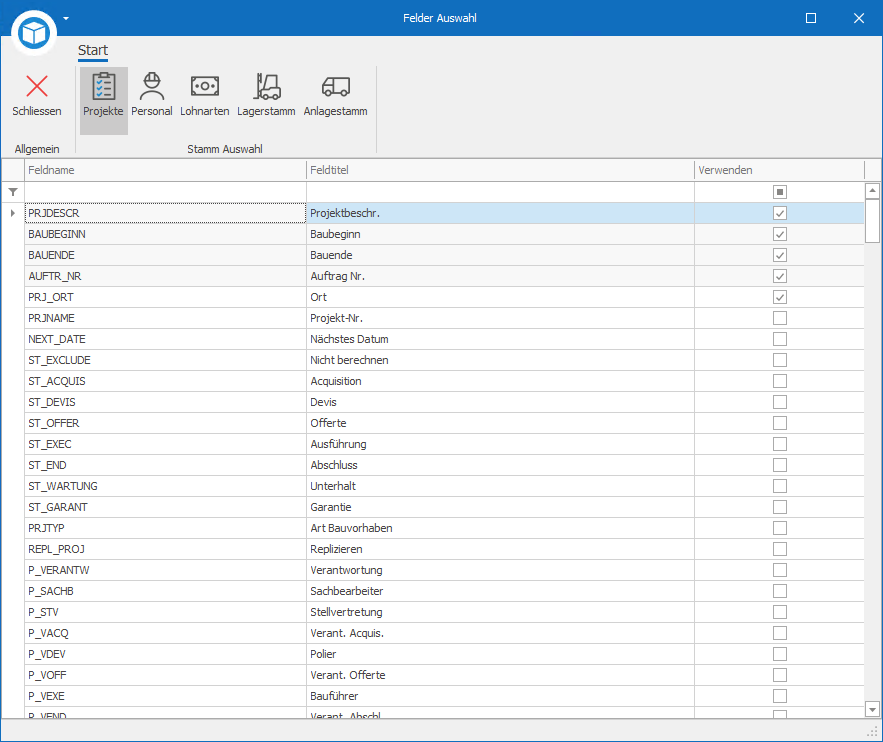Image resolution: width=883 pixels, height=742 pixels.
Task: Select the P_VEXE field name cell
Action: point(165,696)
